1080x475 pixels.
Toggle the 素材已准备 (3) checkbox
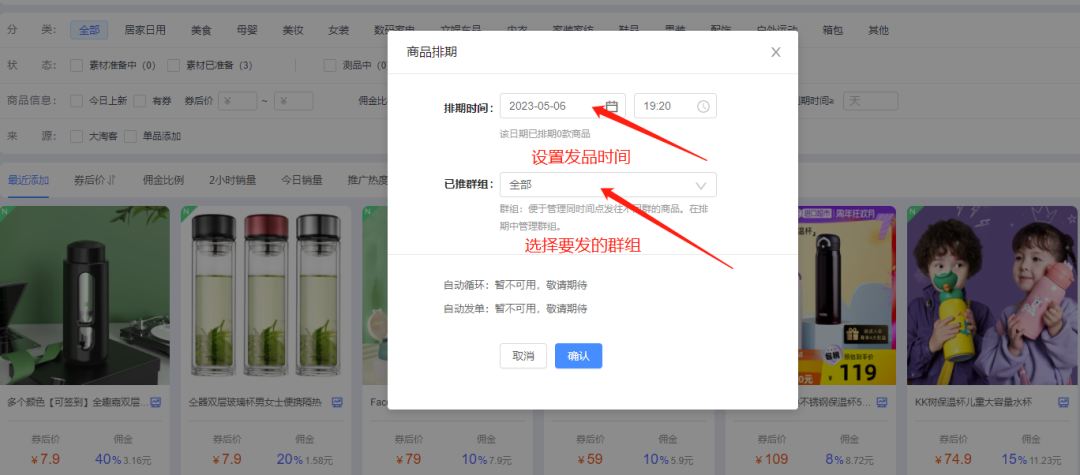tap(174, 65)
